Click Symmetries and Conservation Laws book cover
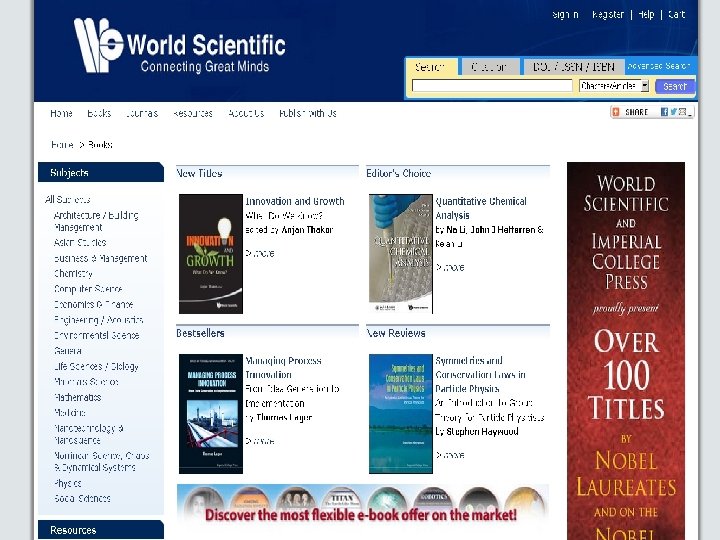This screenshot has width=720, height=540. tap(401, 414)
